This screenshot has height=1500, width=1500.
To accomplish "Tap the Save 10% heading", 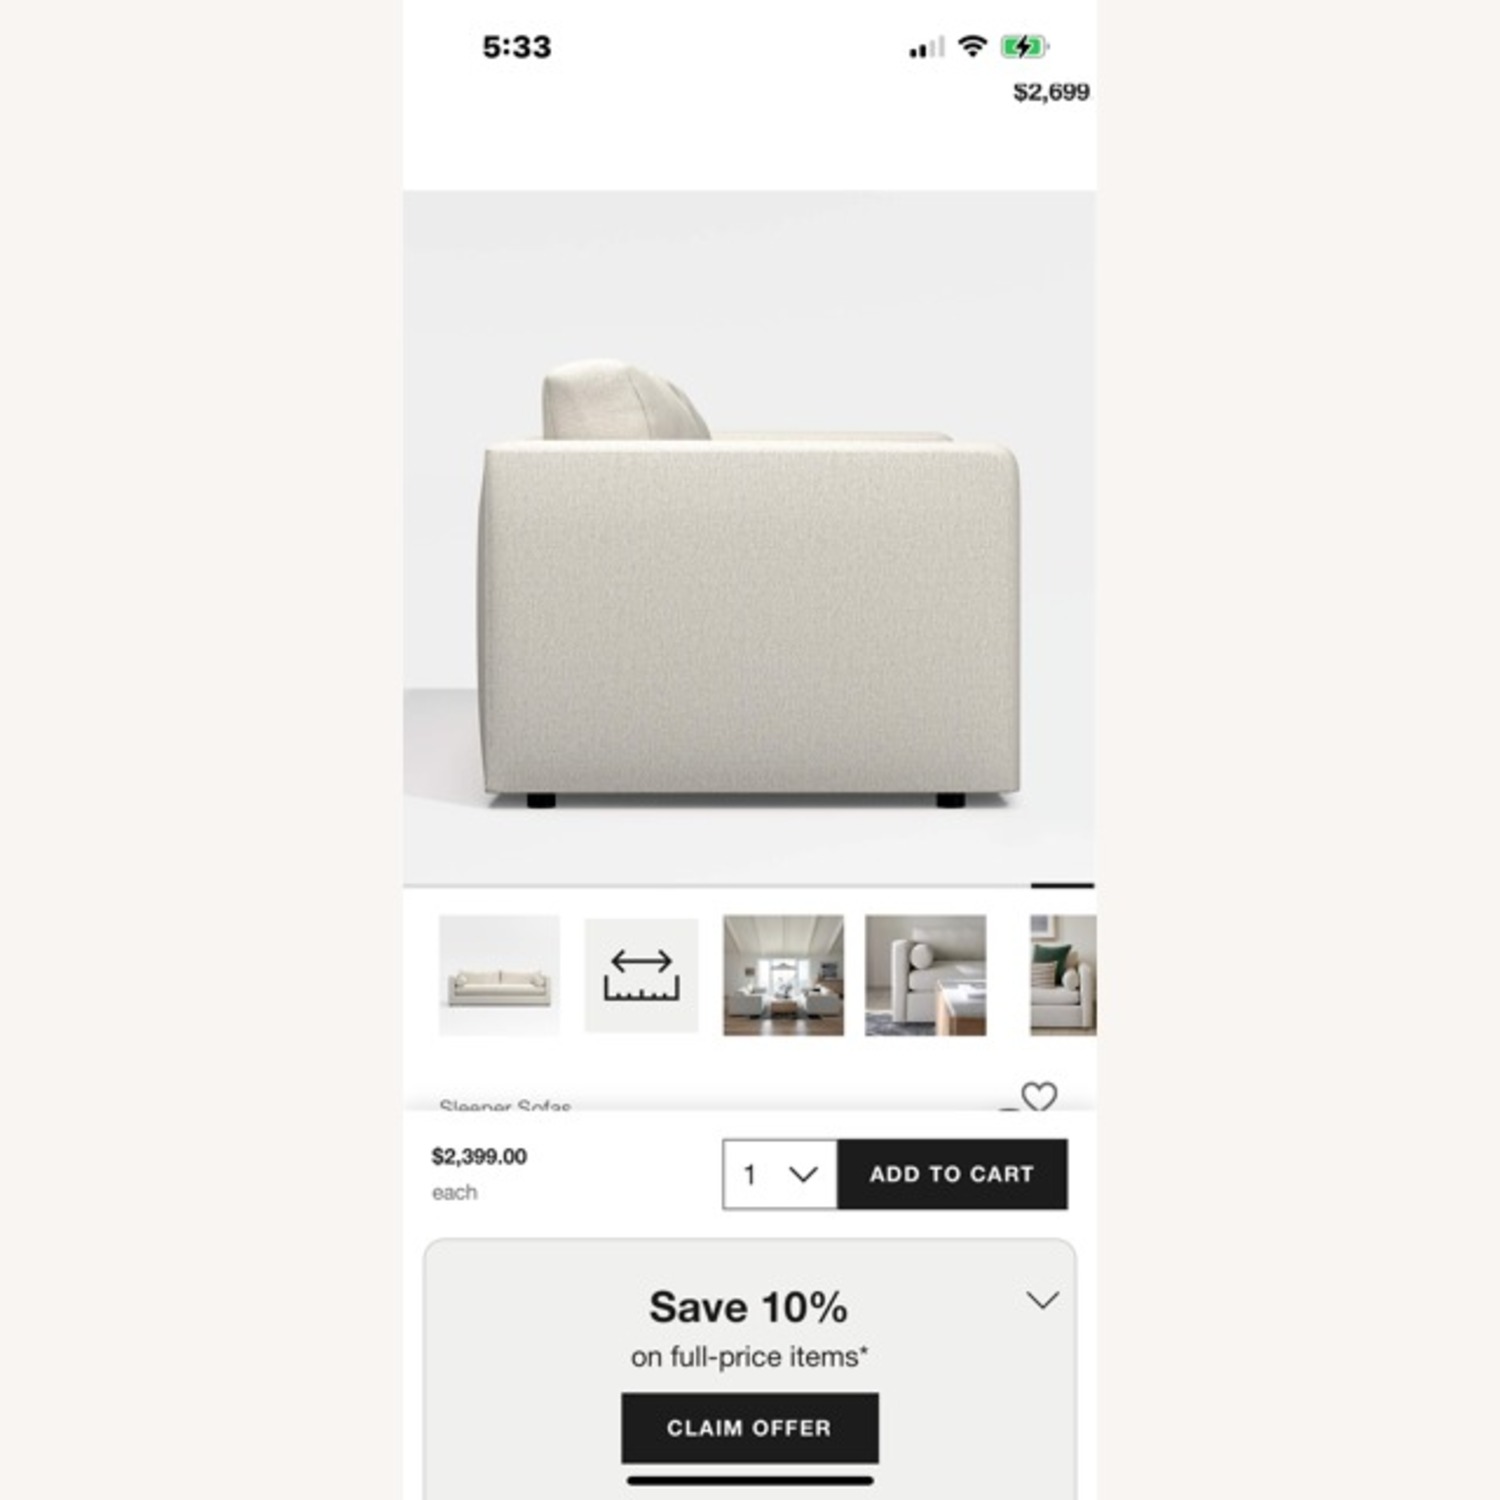I will click(x=748, y=1307).
